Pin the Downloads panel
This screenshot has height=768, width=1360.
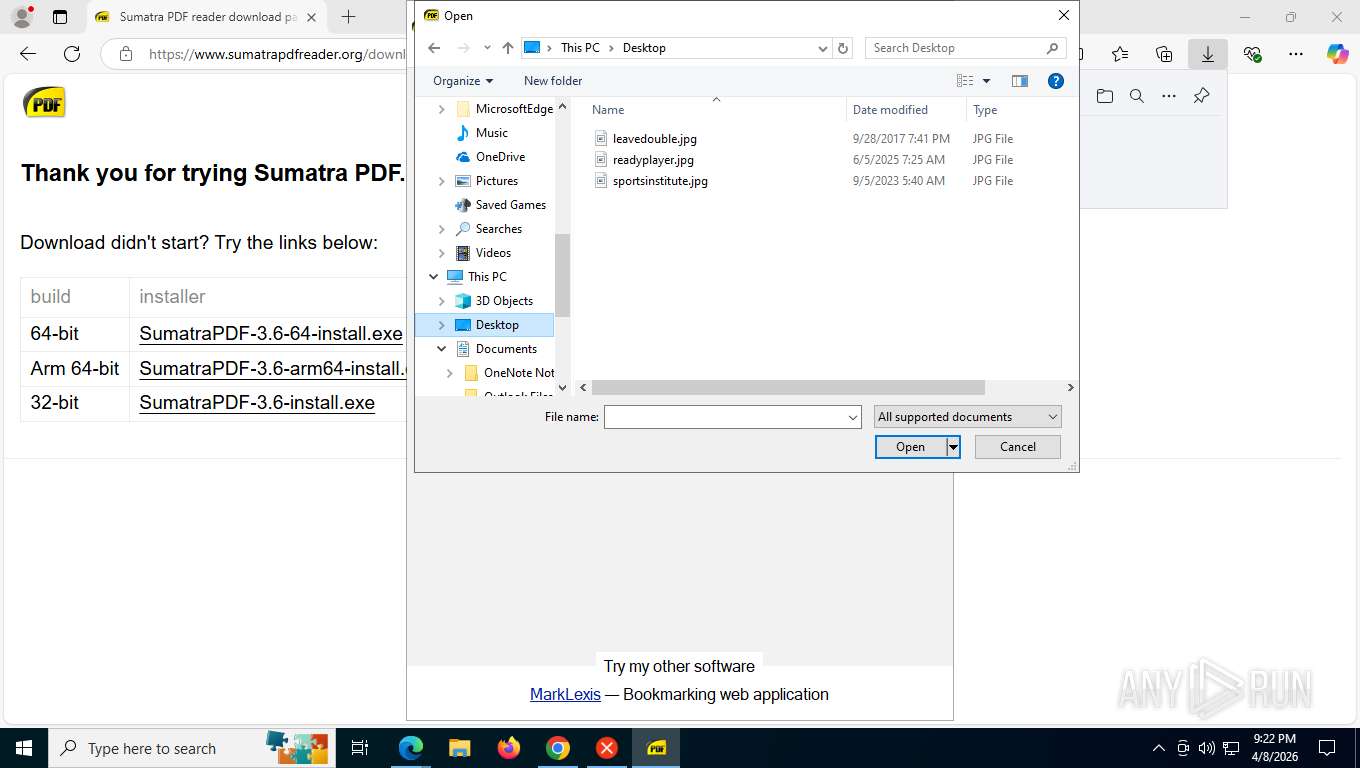pyautogui.click(x=1202, y=96)
